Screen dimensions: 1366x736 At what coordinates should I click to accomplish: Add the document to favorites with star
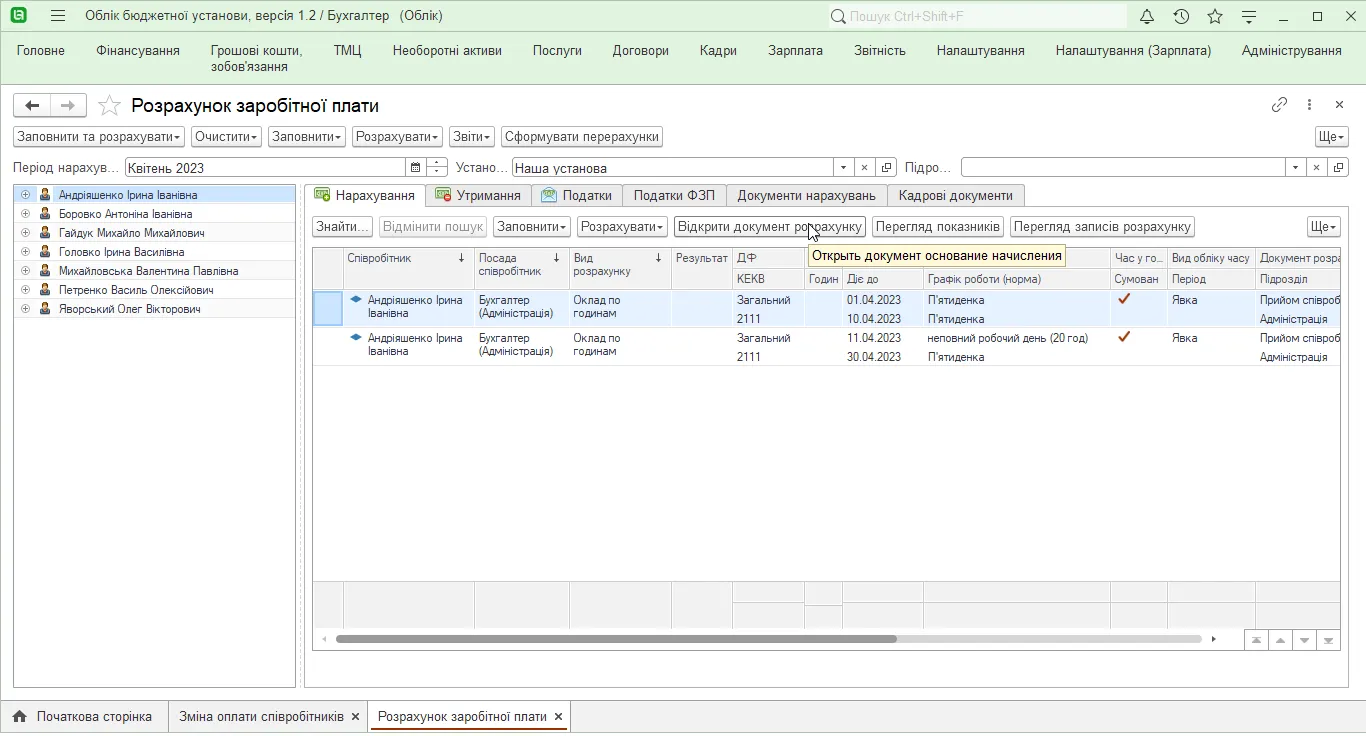(110, 106)
